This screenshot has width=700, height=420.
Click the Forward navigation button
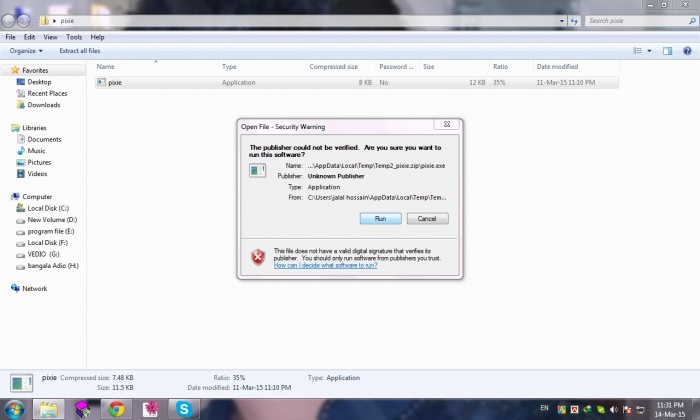24,21
